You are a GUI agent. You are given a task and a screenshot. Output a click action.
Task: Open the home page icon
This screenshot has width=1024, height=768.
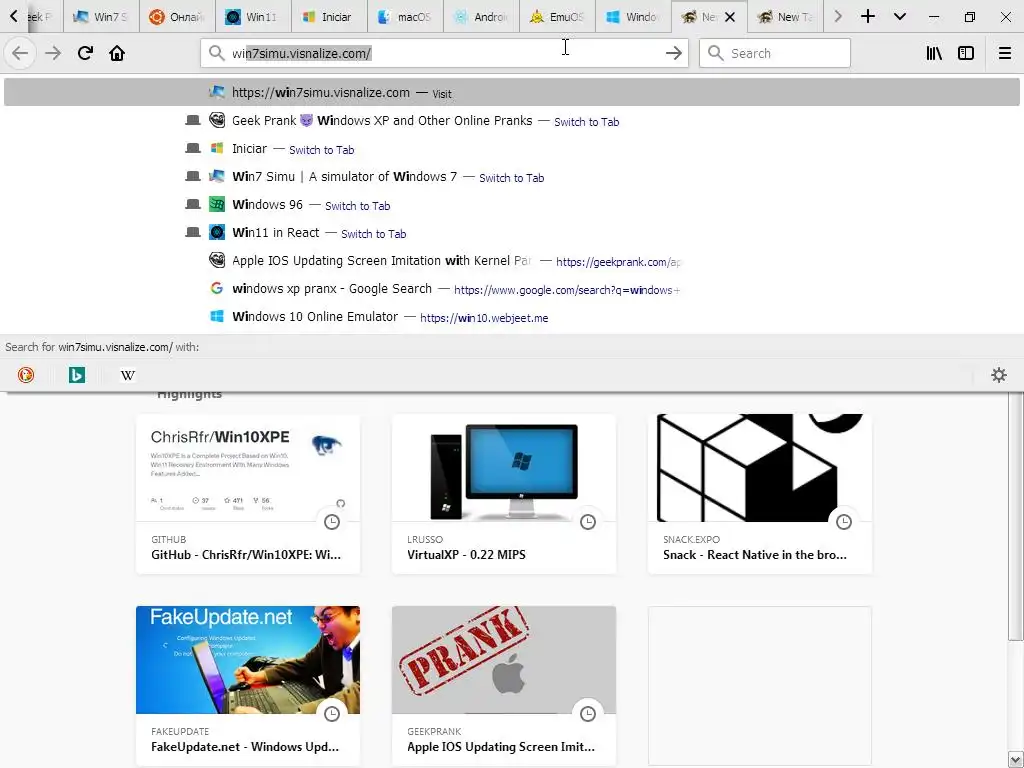(x=117, y=53)
